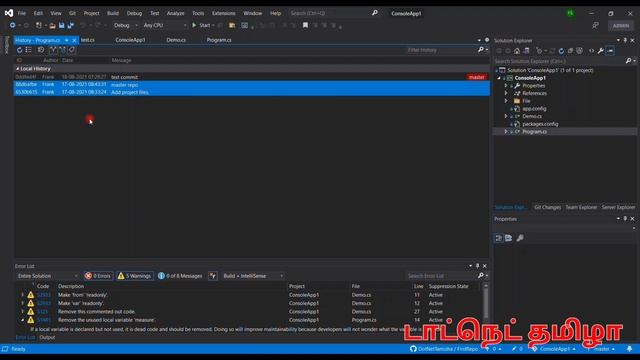Image resolution: width=640 pixels, height=360 pixels.
Task: Open the Analyze menu
Action: 175,13
